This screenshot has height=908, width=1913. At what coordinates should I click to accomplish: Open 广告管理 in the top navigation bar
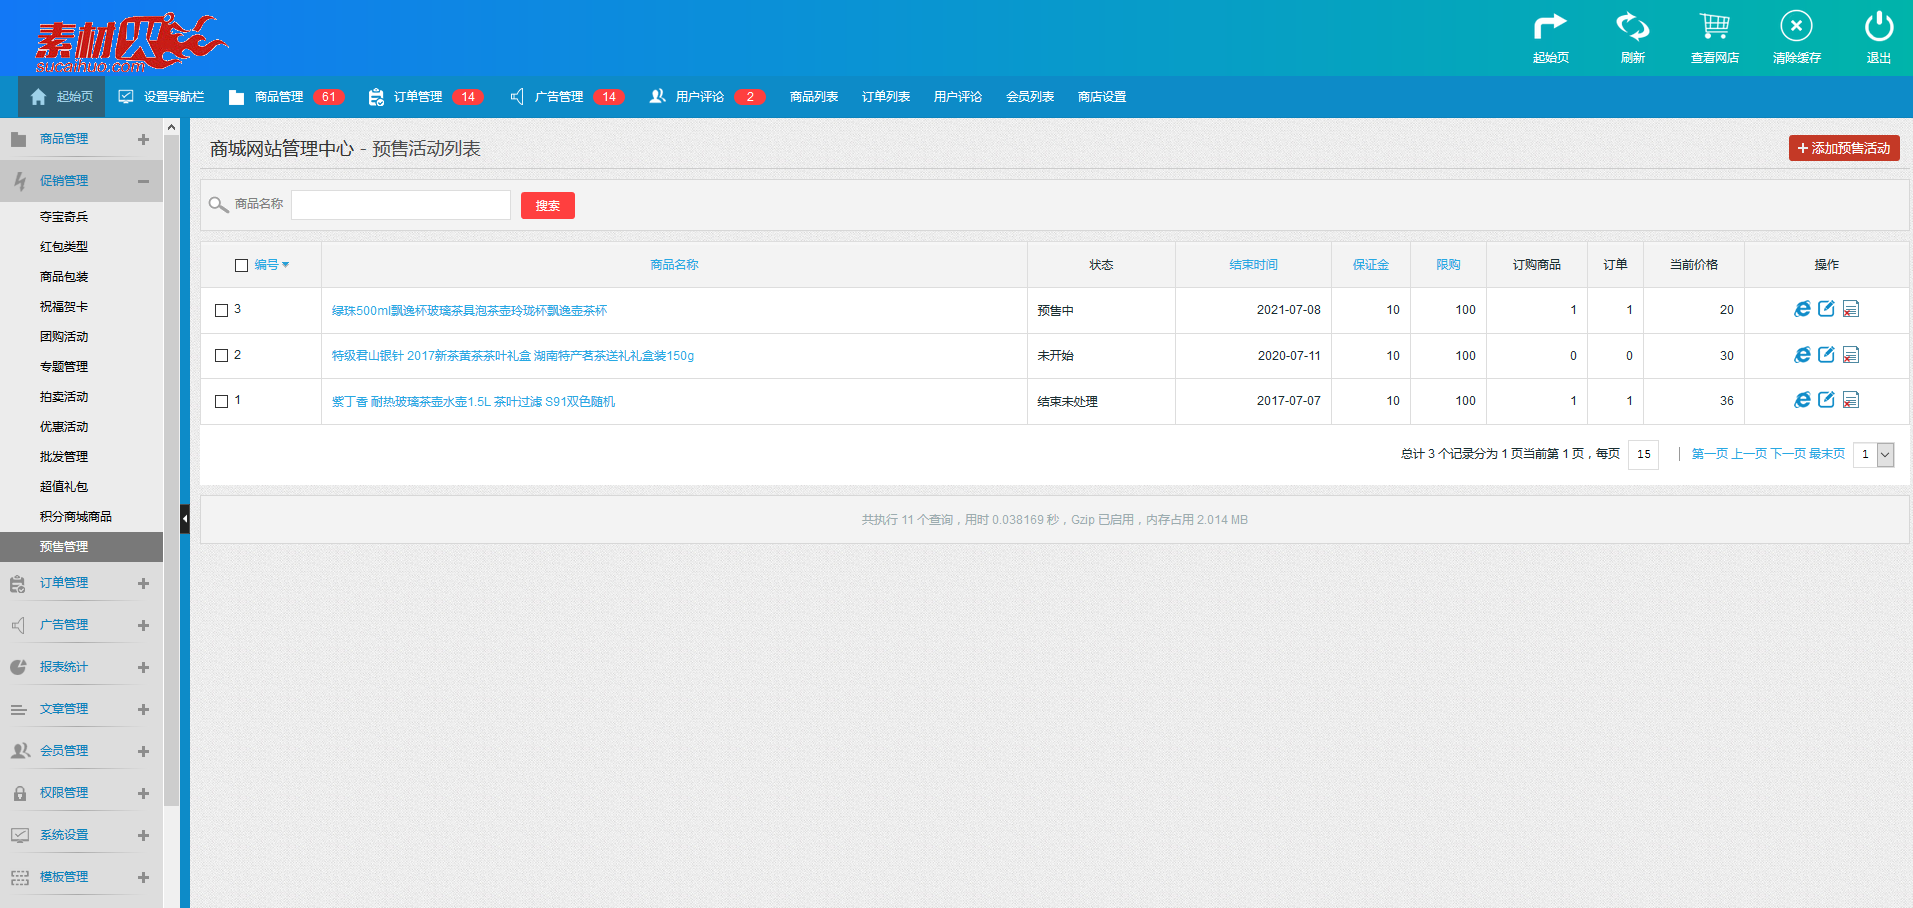[x=558, y=97]
